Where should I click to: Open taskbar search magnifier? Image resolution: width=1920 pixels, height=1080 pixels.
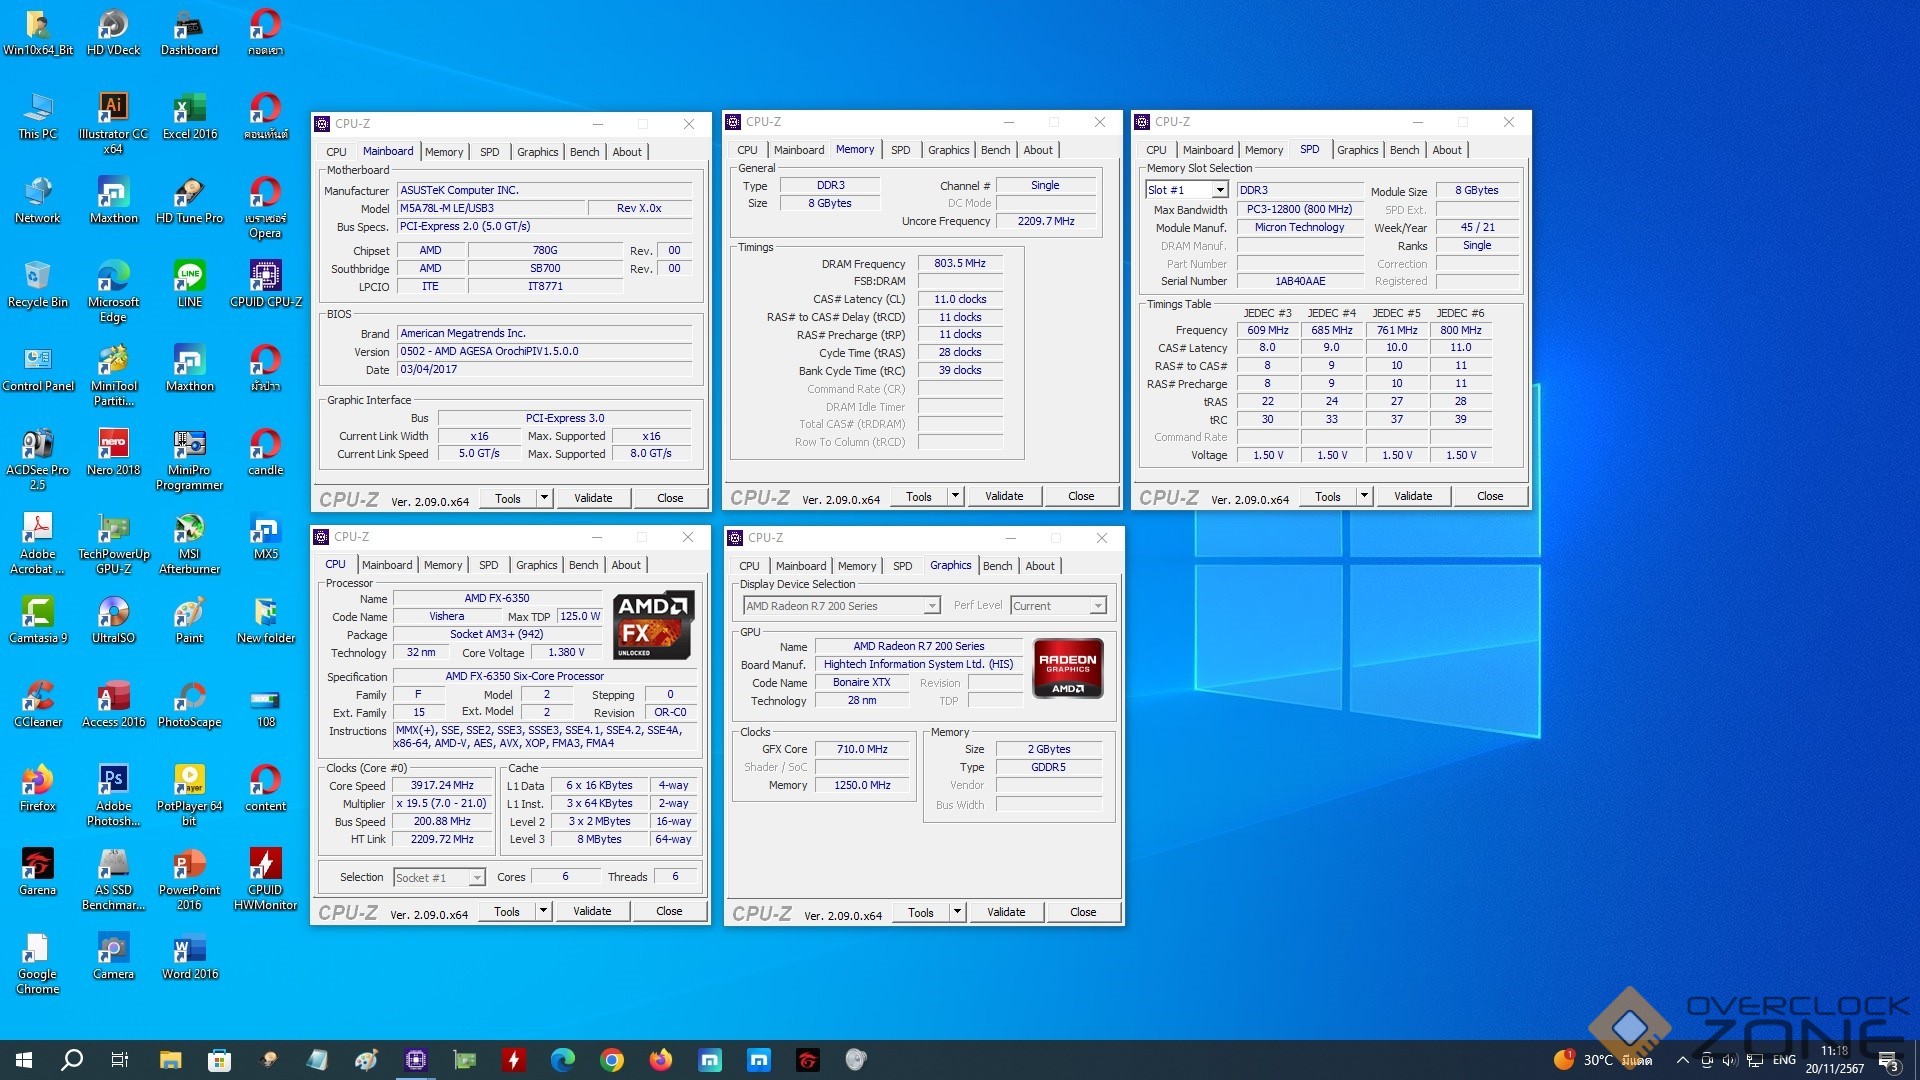point(72,1060)
